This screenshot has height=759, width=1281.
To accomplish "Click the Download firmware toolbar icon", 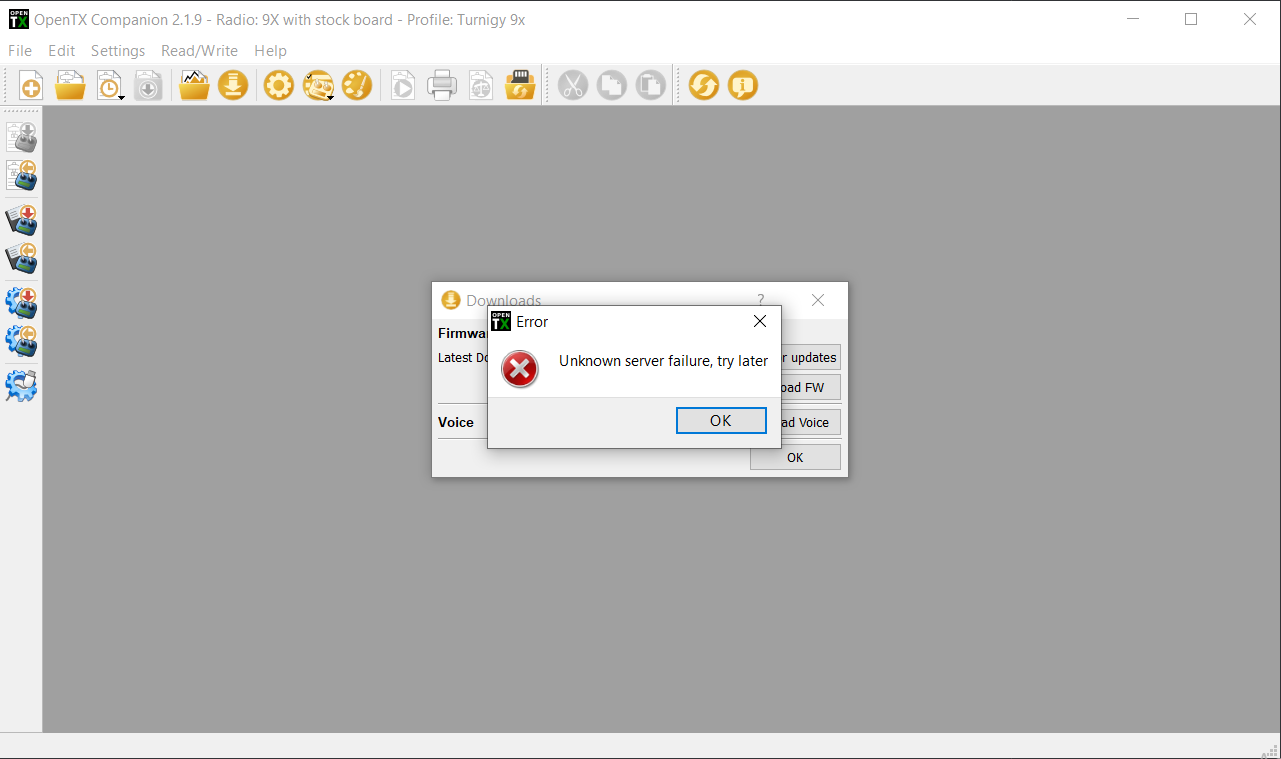I will point(232,85).
